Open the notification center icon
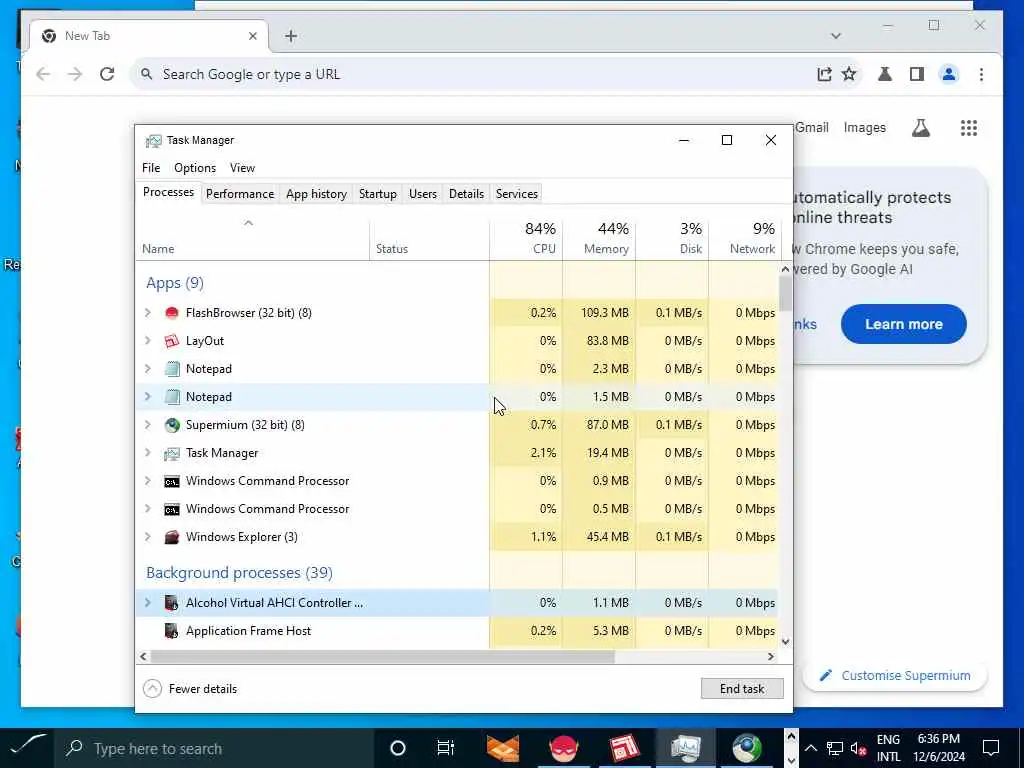Image resolution: width=1024 pixels, height=768 pixels. (x=991, y=748)
